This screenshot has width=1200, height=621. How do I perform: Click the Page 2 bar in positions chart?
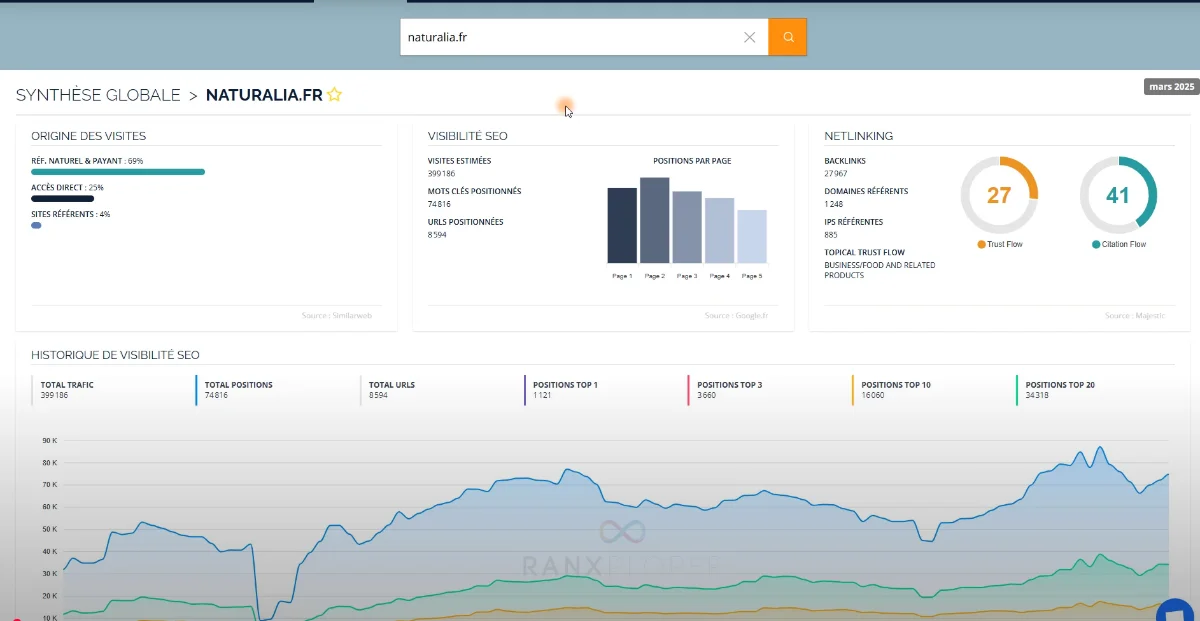655,220
